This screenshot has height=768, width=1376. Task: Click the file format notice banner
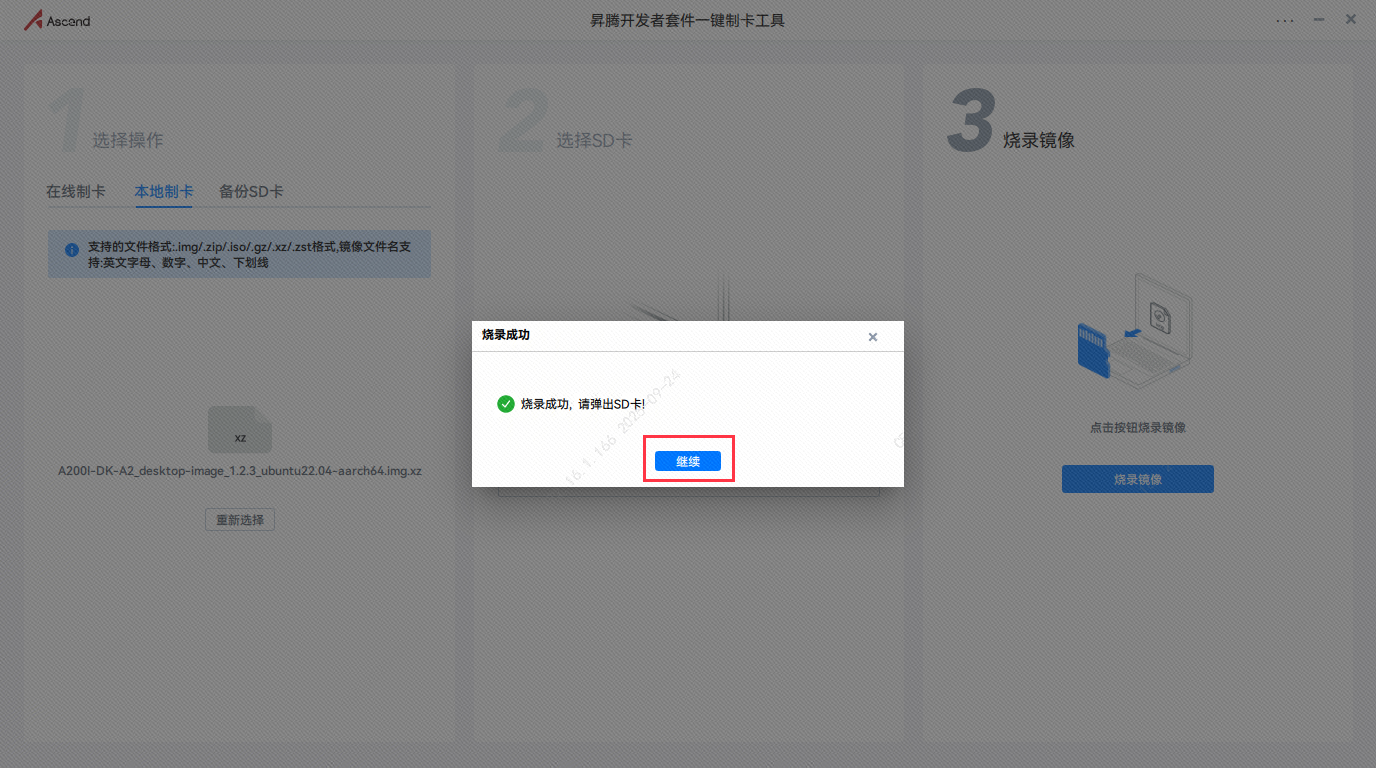239,254
